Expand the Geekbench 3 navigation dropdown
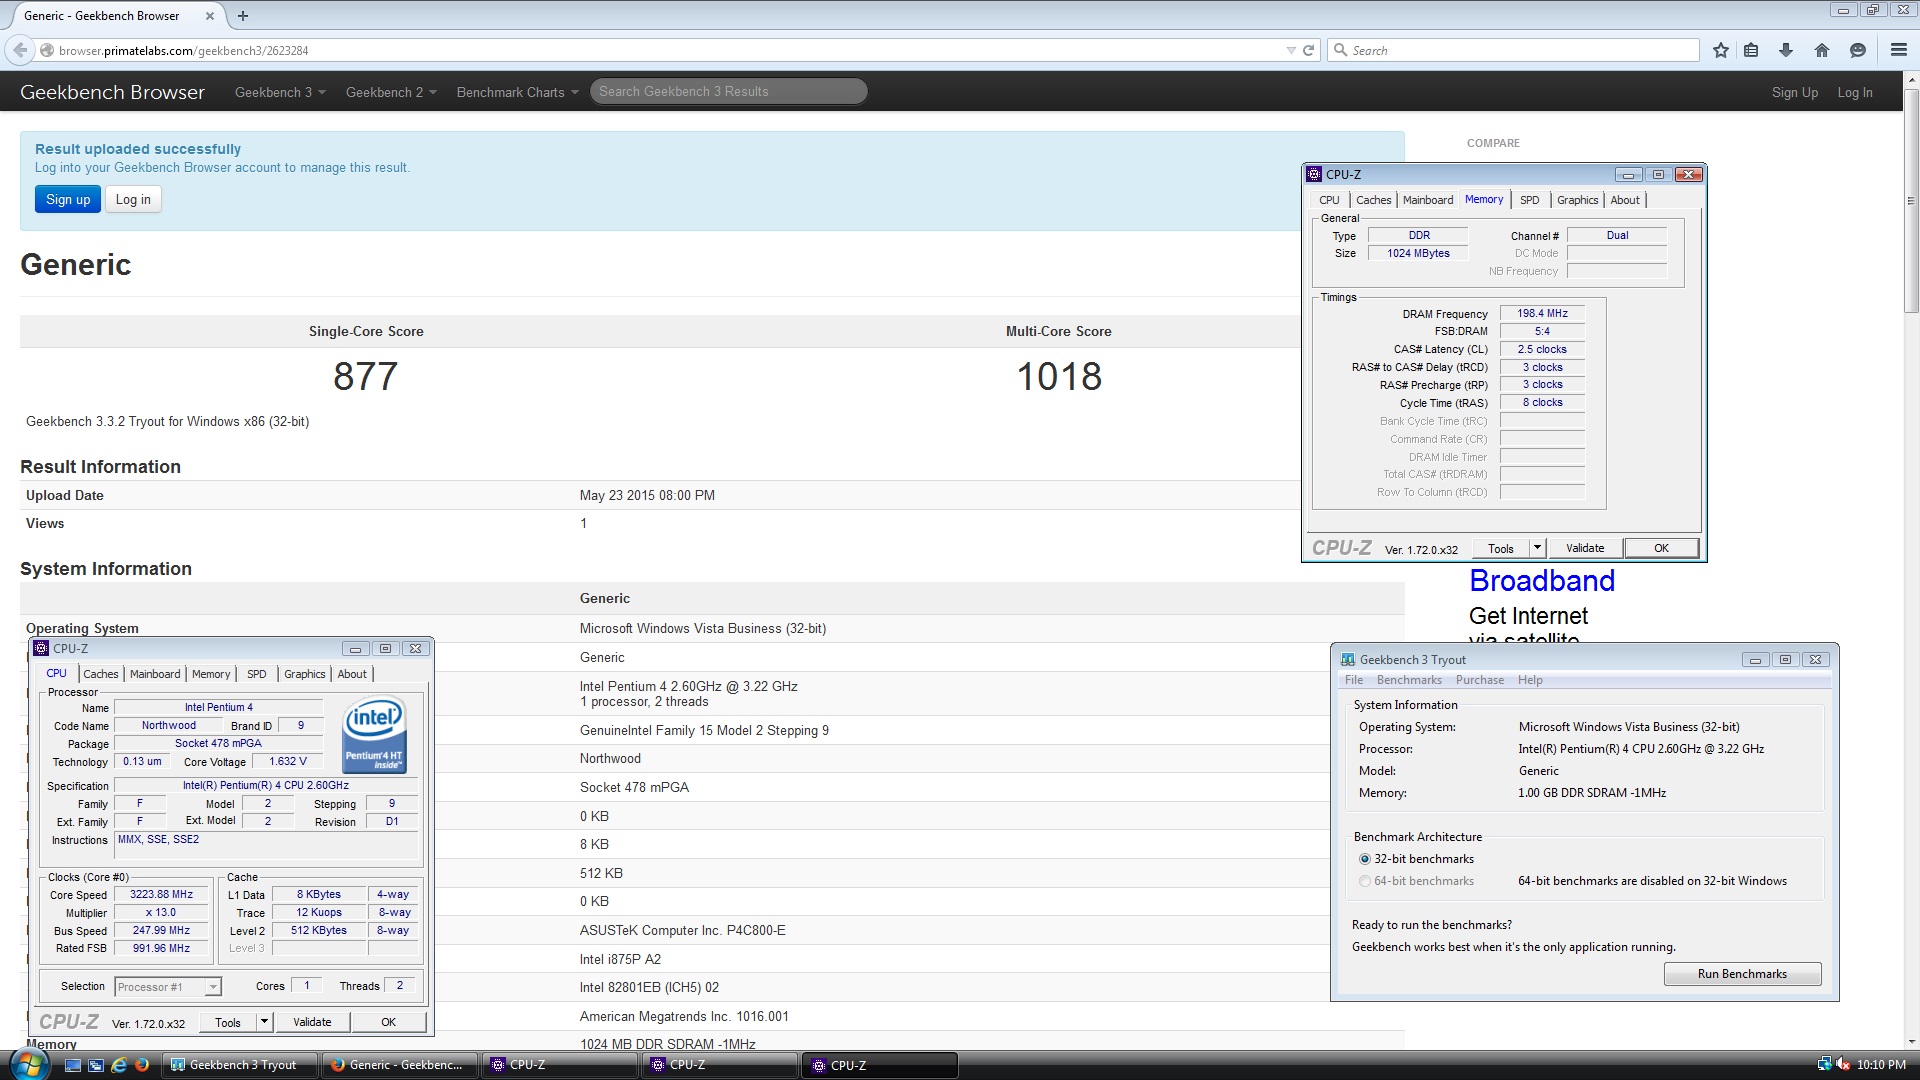This screenshot has width=1920, height=1080. 280,92
